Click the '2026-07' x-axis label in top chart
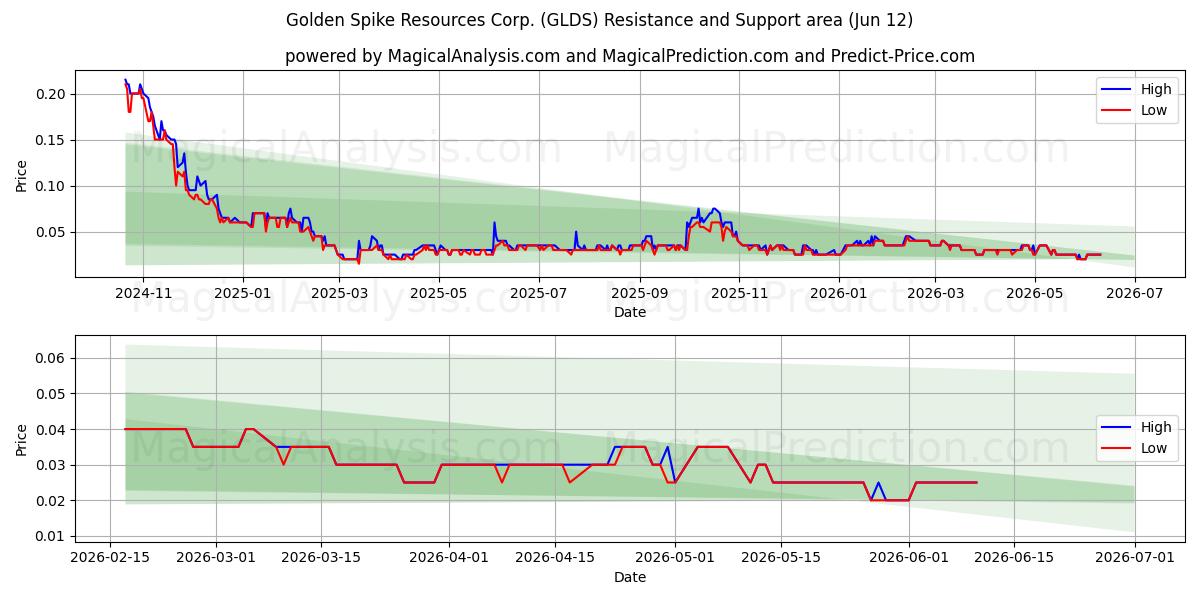The image size is (1200, 600). point(1135,293)
